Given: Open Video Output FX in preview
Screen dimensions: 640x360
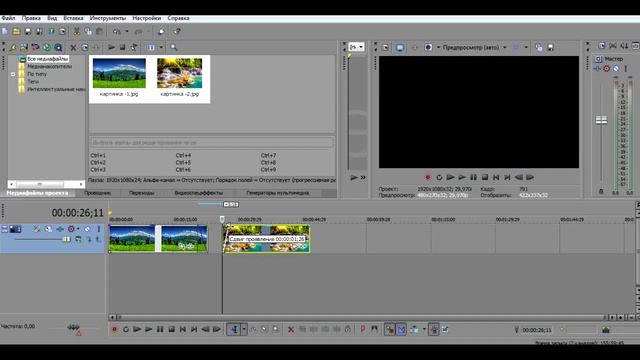Looking at the screenshot, I should tap(415, 47).
